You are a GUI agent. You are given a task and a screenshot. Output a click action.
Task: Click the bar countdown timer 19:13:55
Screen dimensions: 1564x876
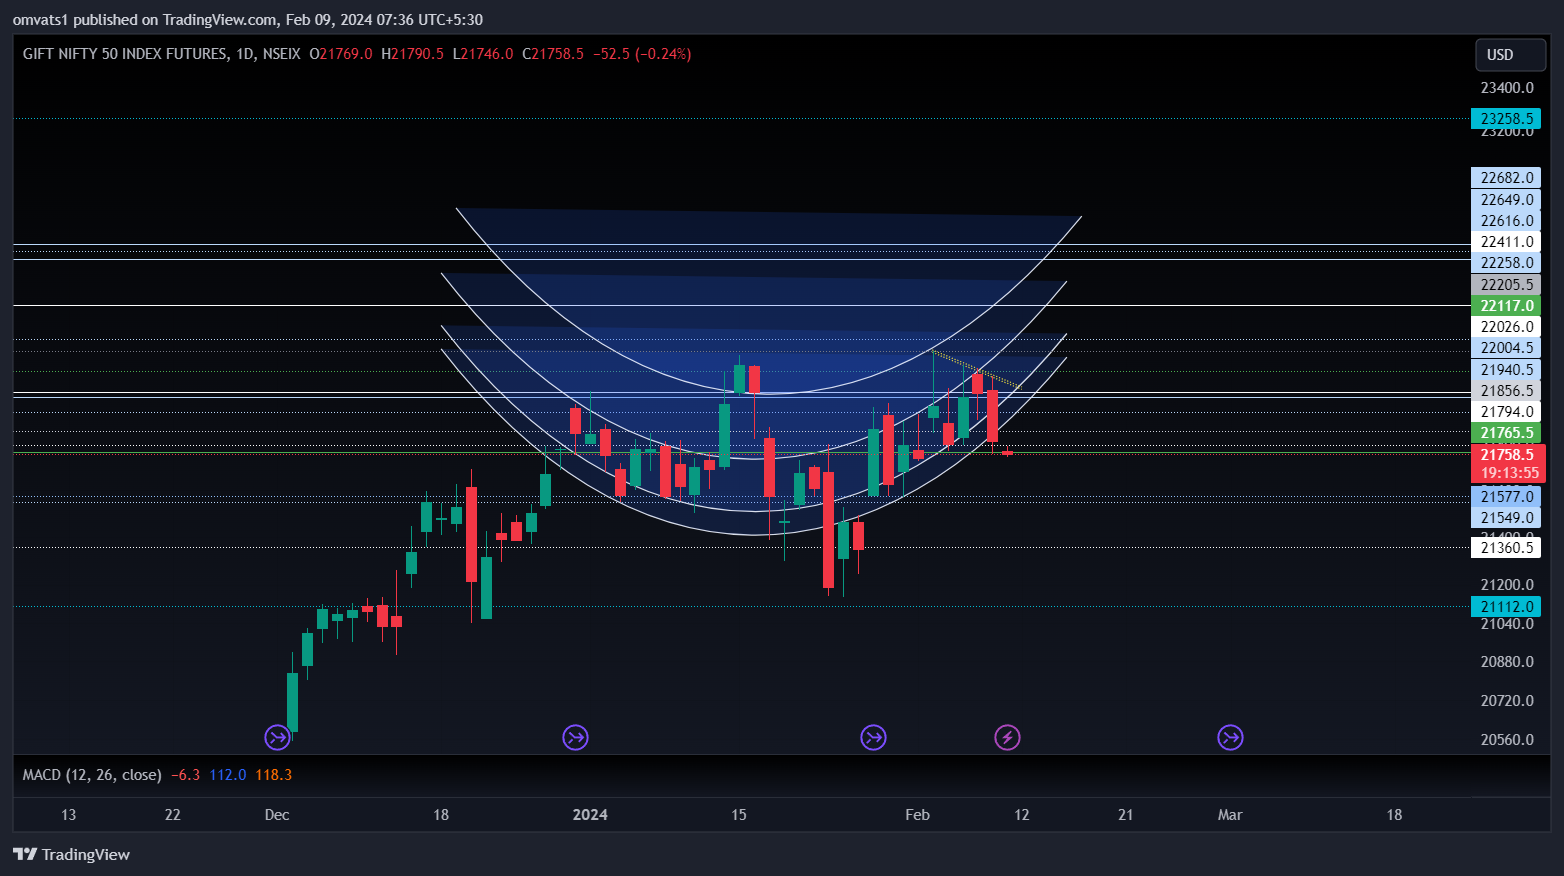point(1508,474)
